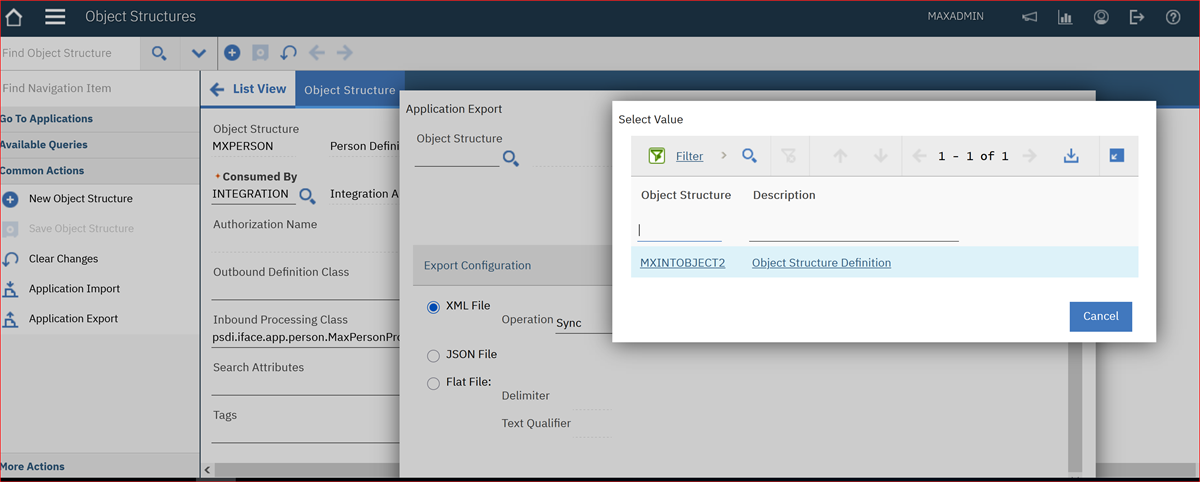Open the Help question mark icon
Screen dimensions: 1200x482
[x=1173, y=17]
